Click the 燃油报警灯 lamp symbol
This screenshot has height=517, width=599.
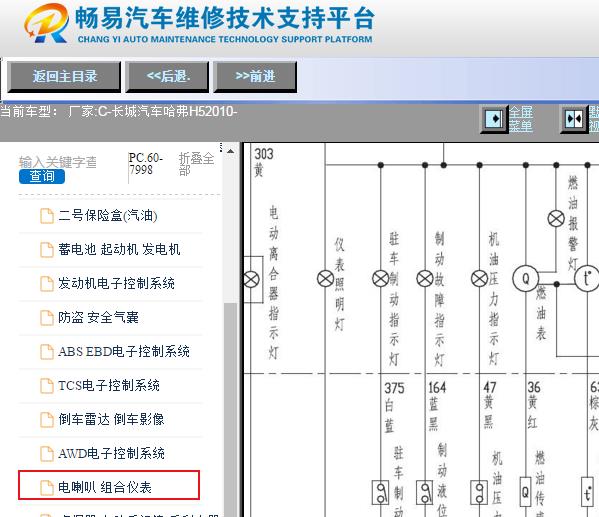coord(556,219)
